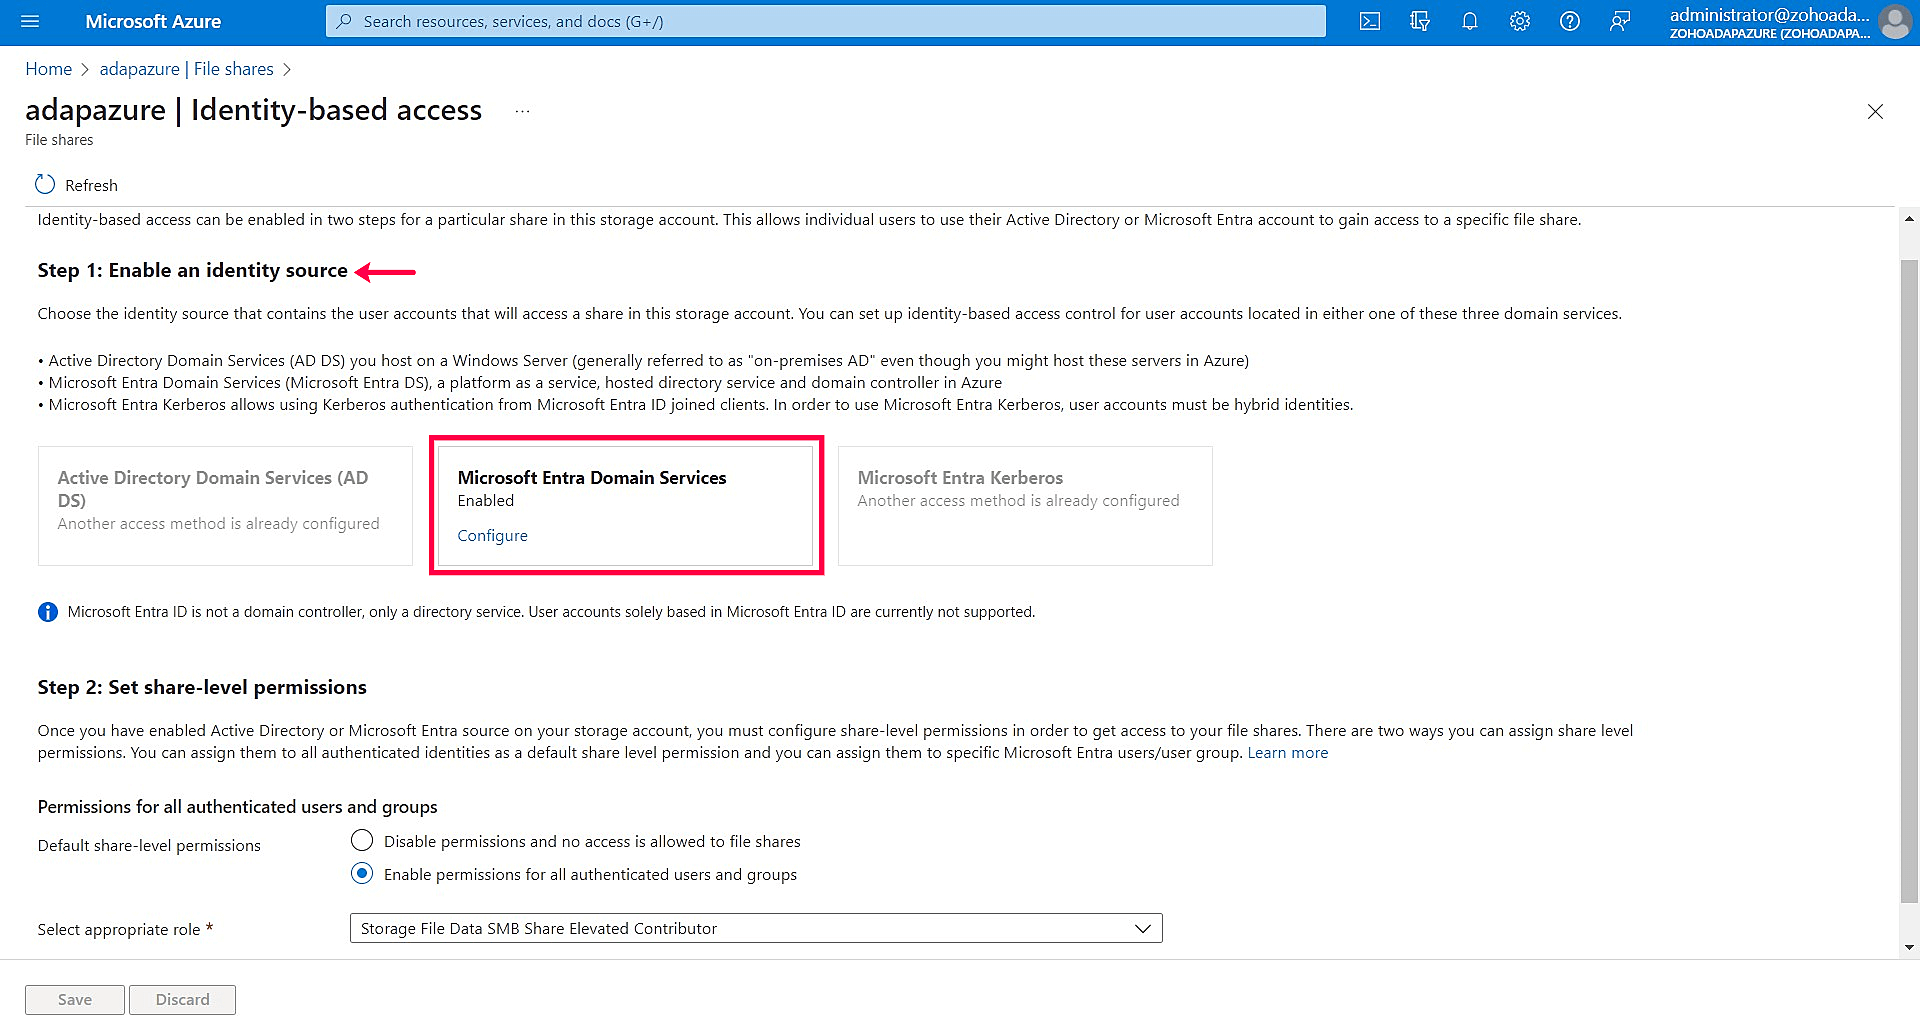The image size is (1920, 1029).
Task: Click the 'adapazure | Identity-based access' page title
Action: click(x=254, y=110)
